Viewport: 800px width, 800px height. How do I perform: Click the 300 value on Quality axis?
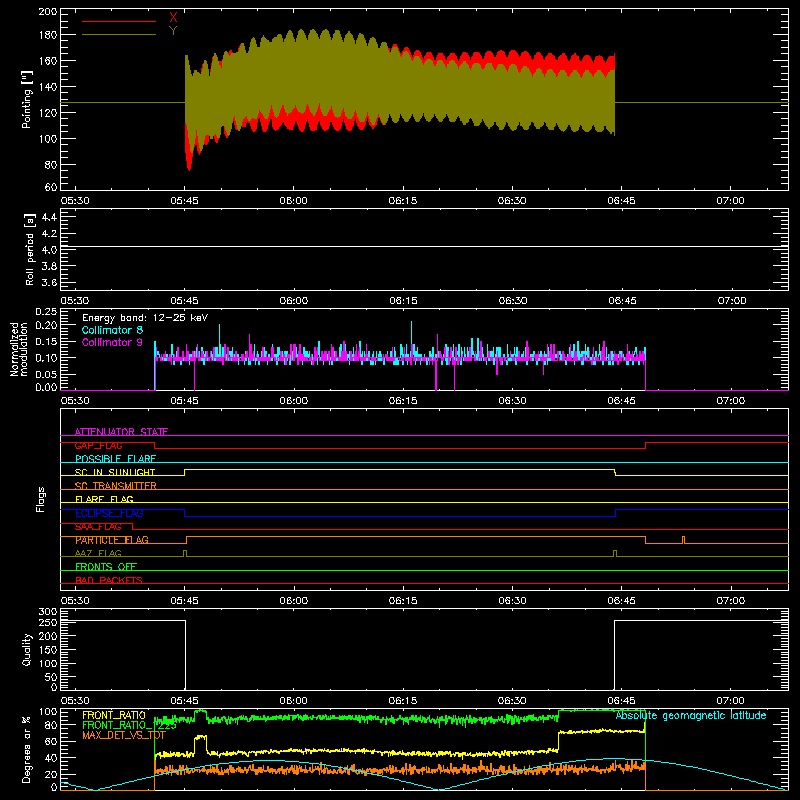pos(48,612)
